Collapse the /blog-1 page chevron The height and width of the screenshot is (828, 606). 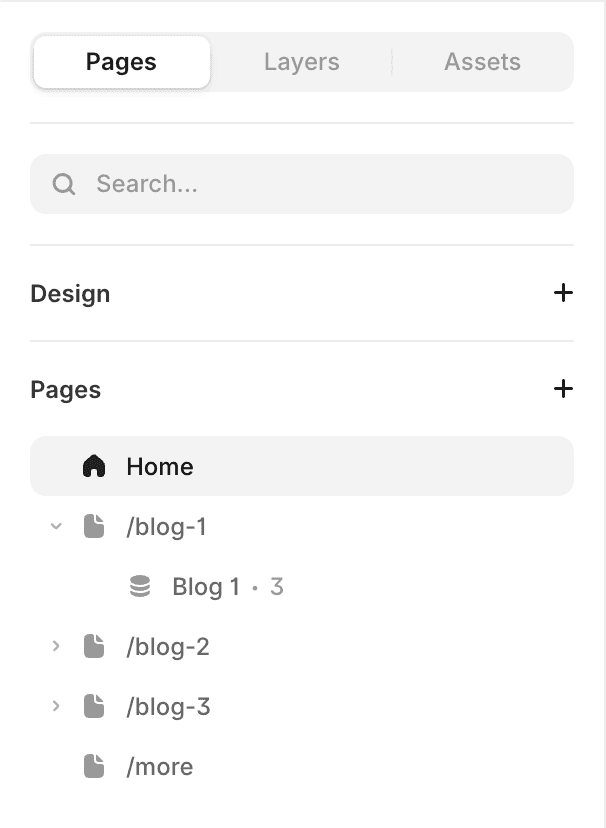point(56,526)
